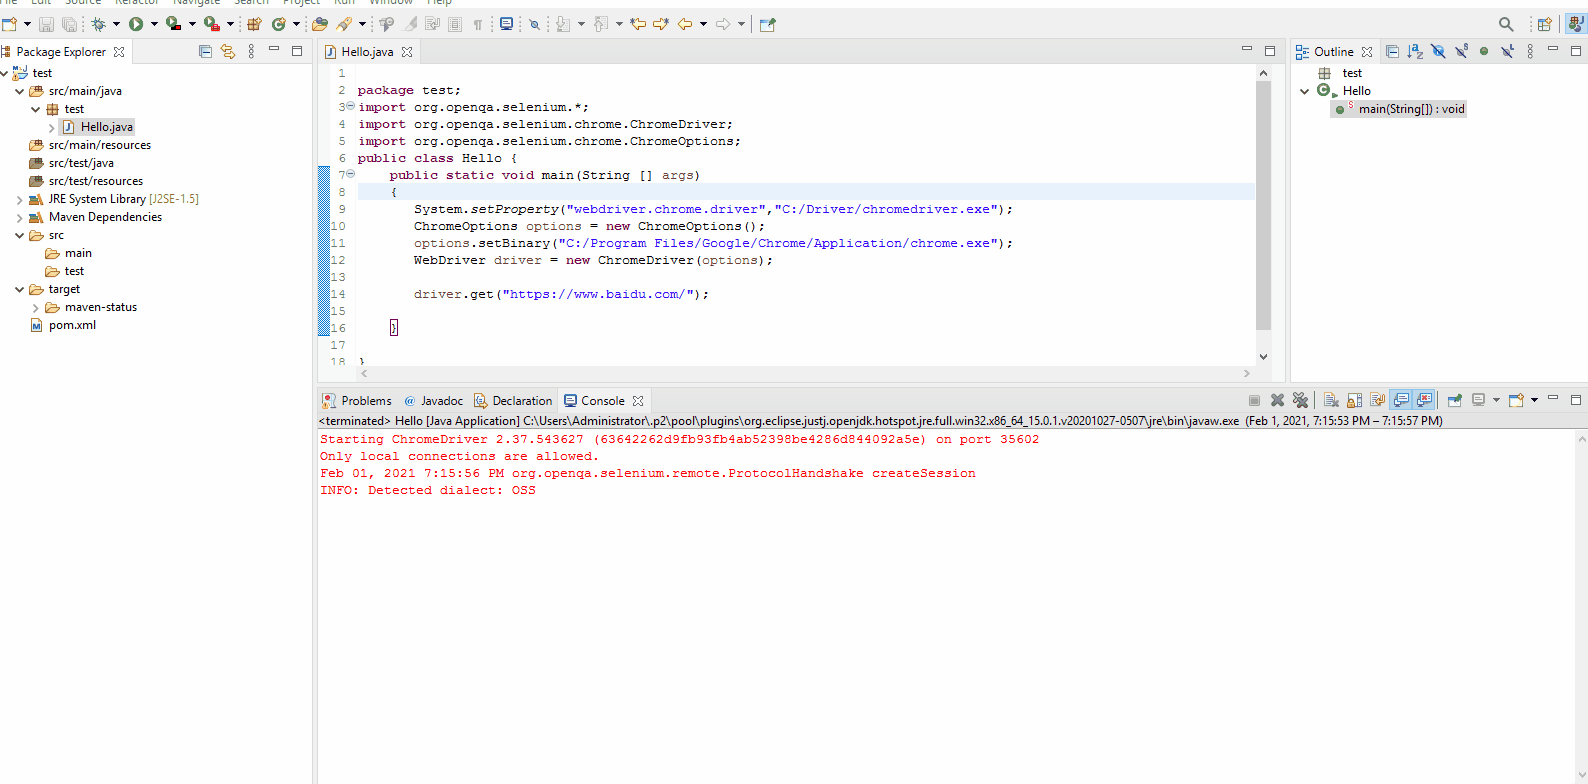This screenshot has height=784, width=1588.
Task: Close the Hello.java editor tab
Action: [407, 51]
